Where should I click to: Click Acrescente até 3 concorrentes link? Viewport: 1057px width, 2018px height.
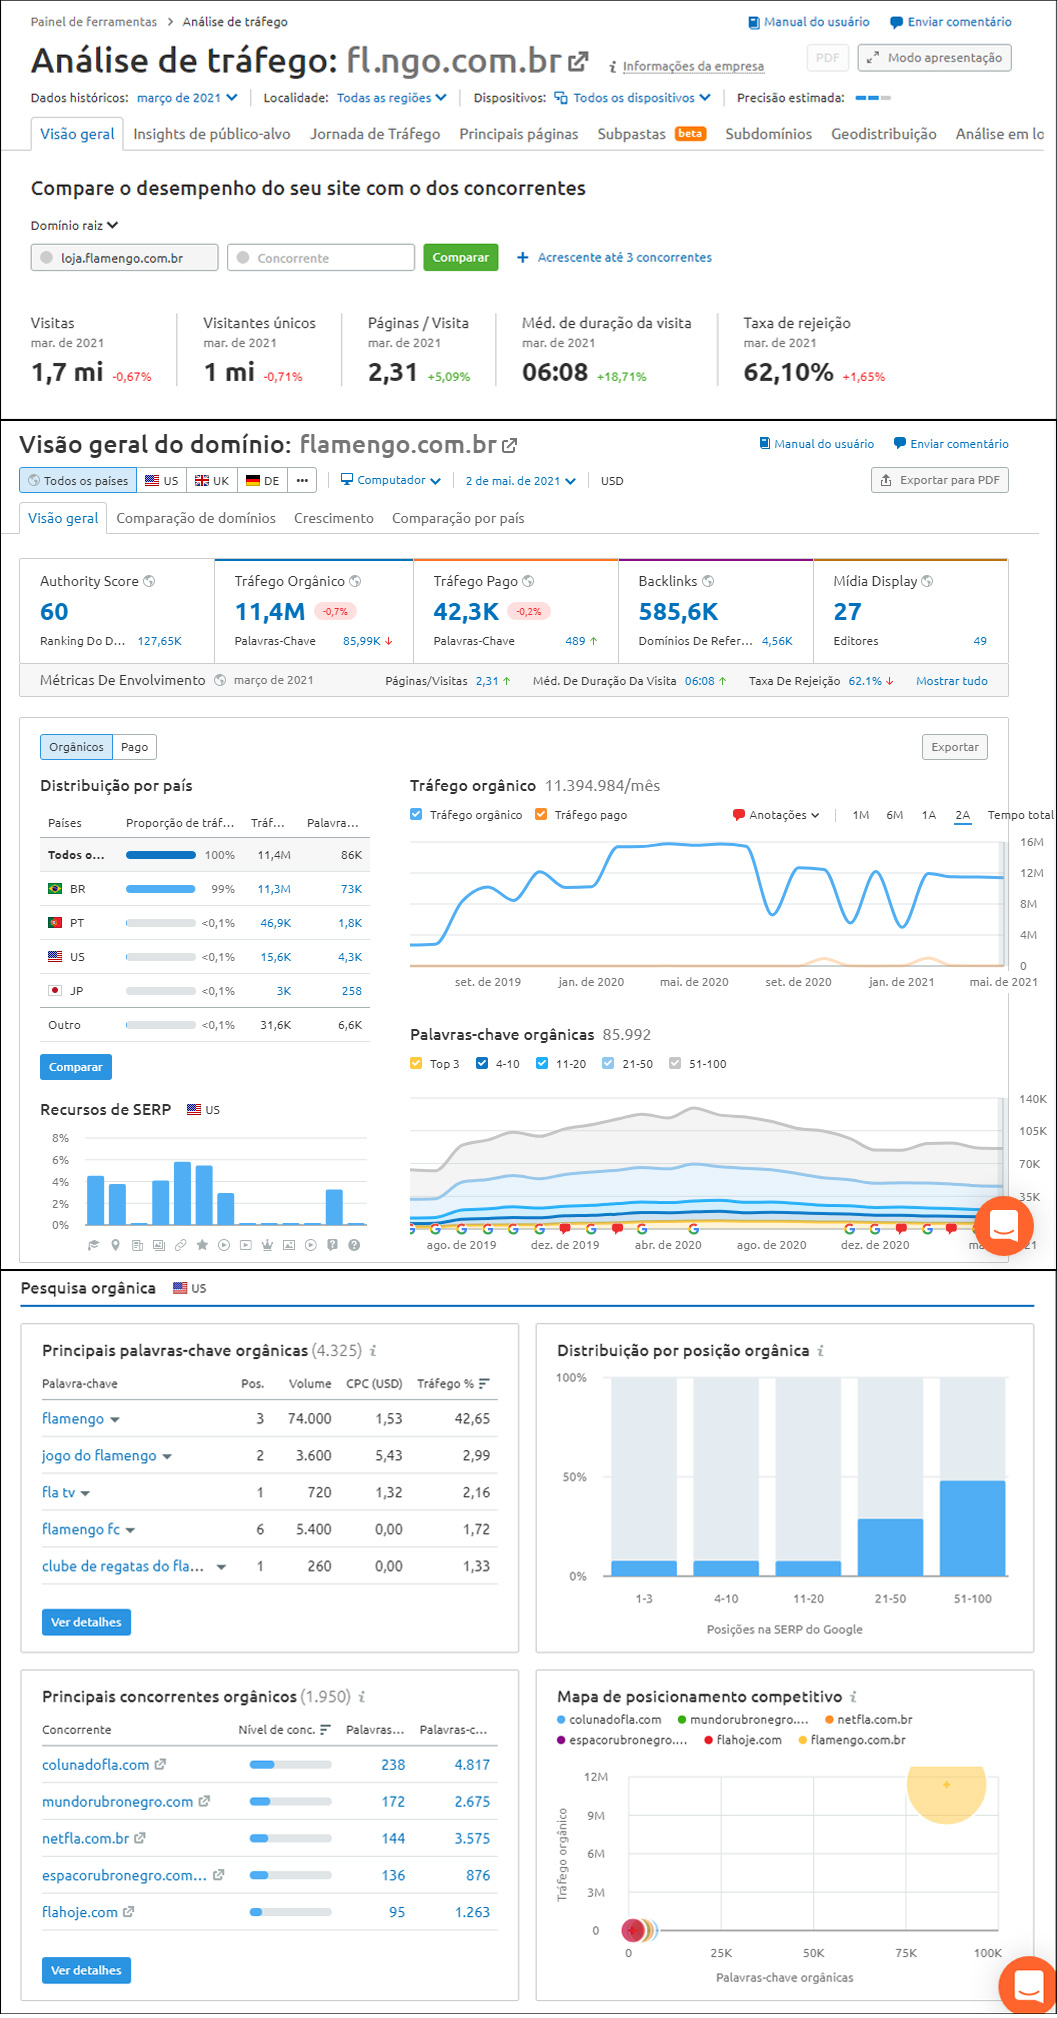(614, 258)
